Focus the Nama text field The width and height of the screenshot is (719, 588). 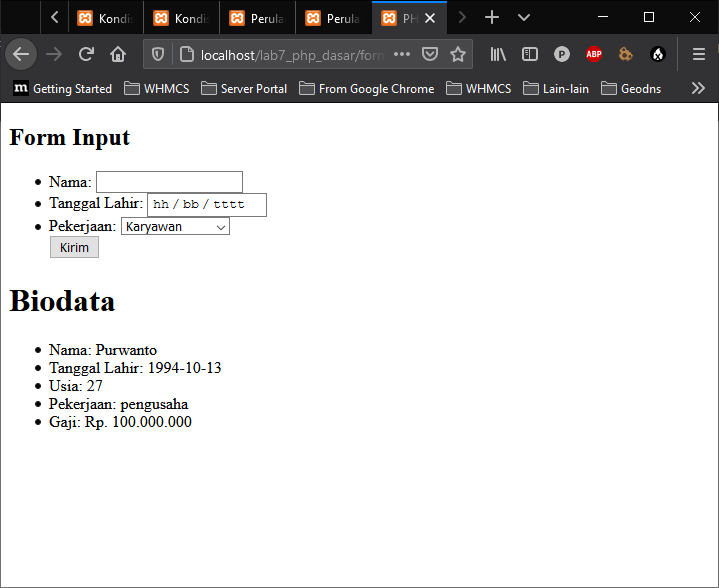tap(169, 182)
